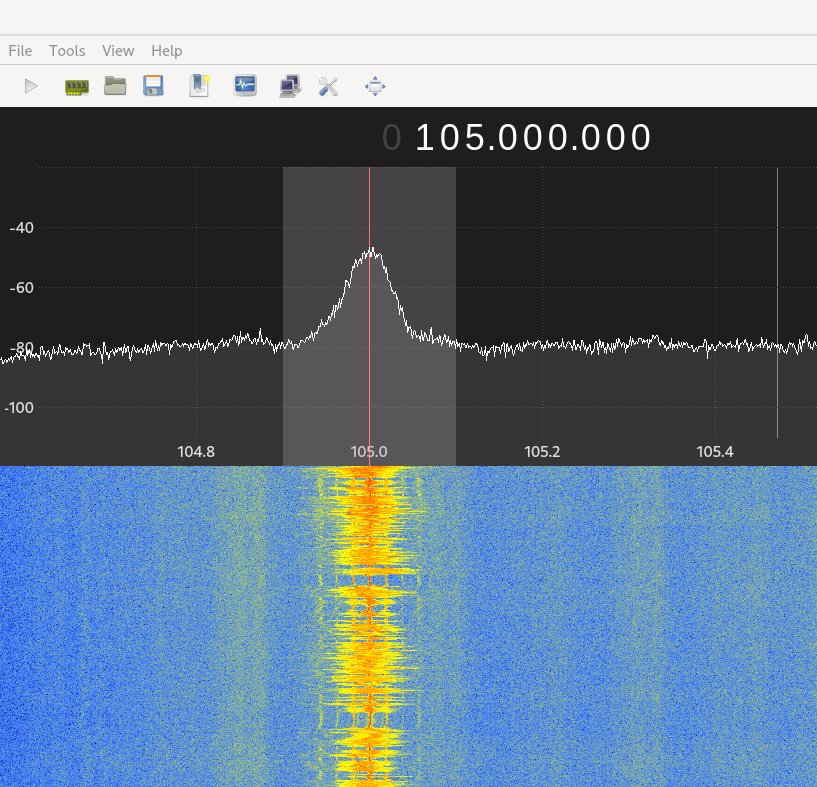Open remote control settings wrench icon
The width and height of the screenshot is (817, 787).
[329, 86]
